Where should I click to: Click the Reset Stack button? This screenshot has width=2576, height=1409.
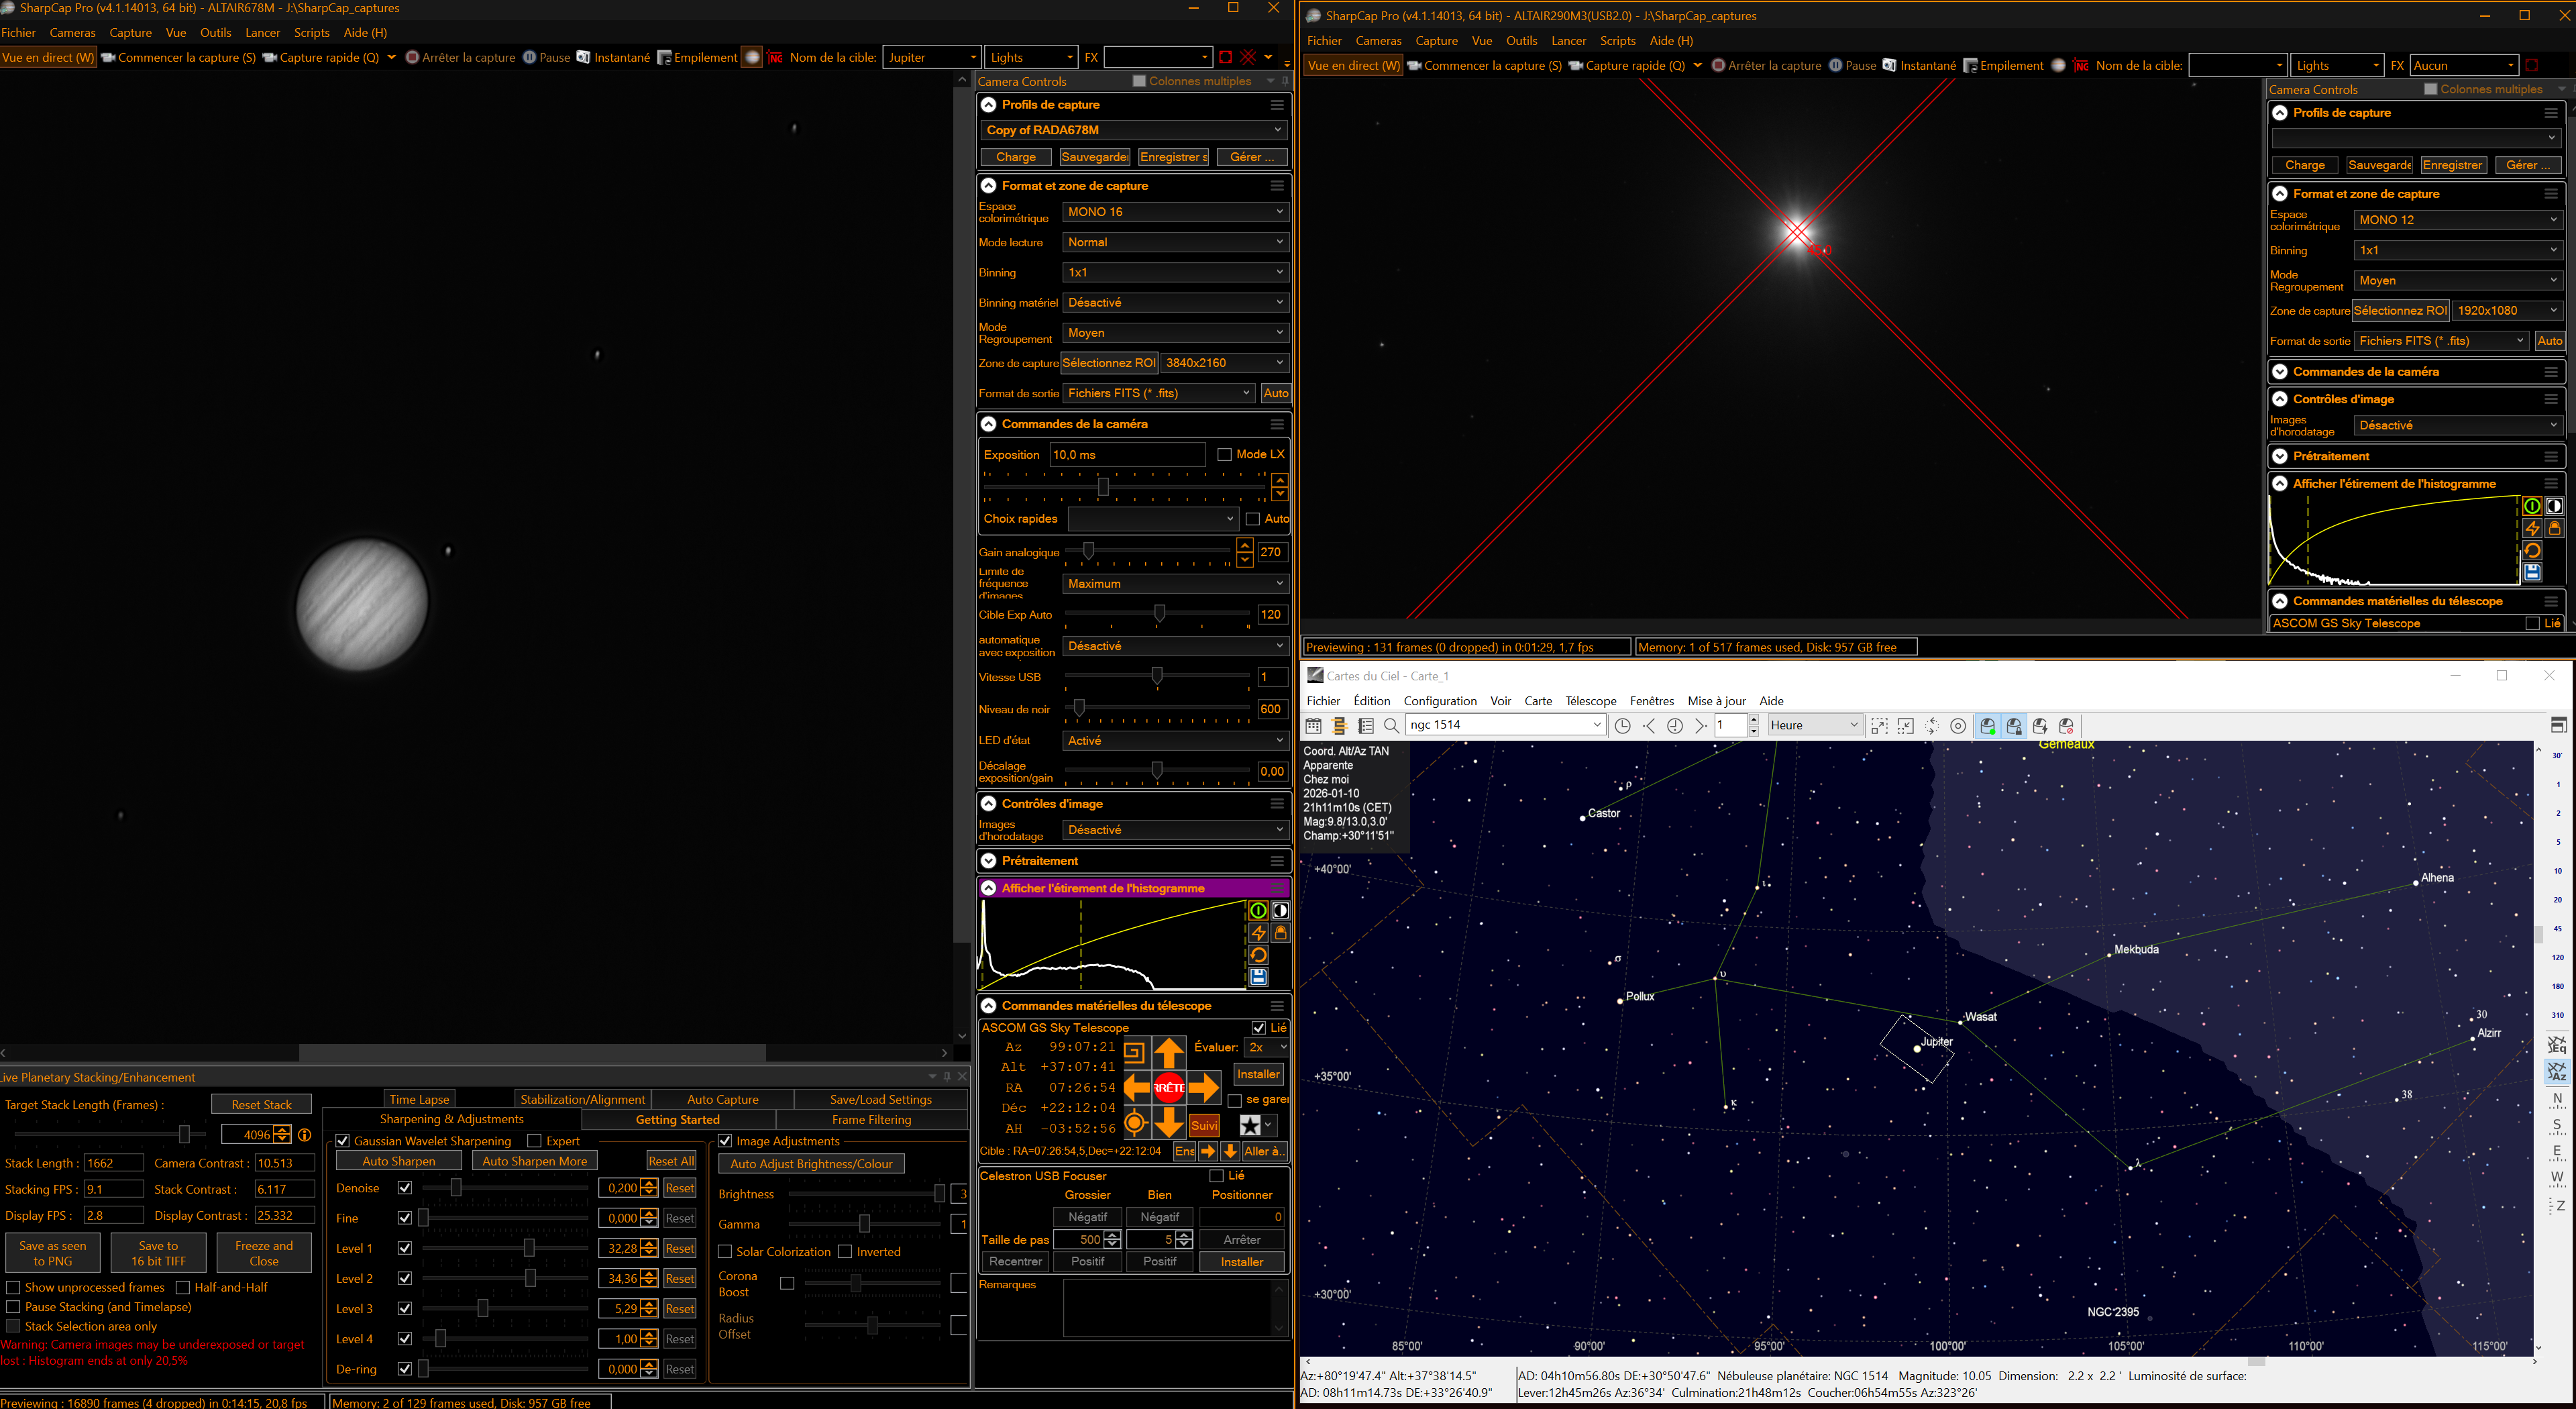coord(261,1105)
